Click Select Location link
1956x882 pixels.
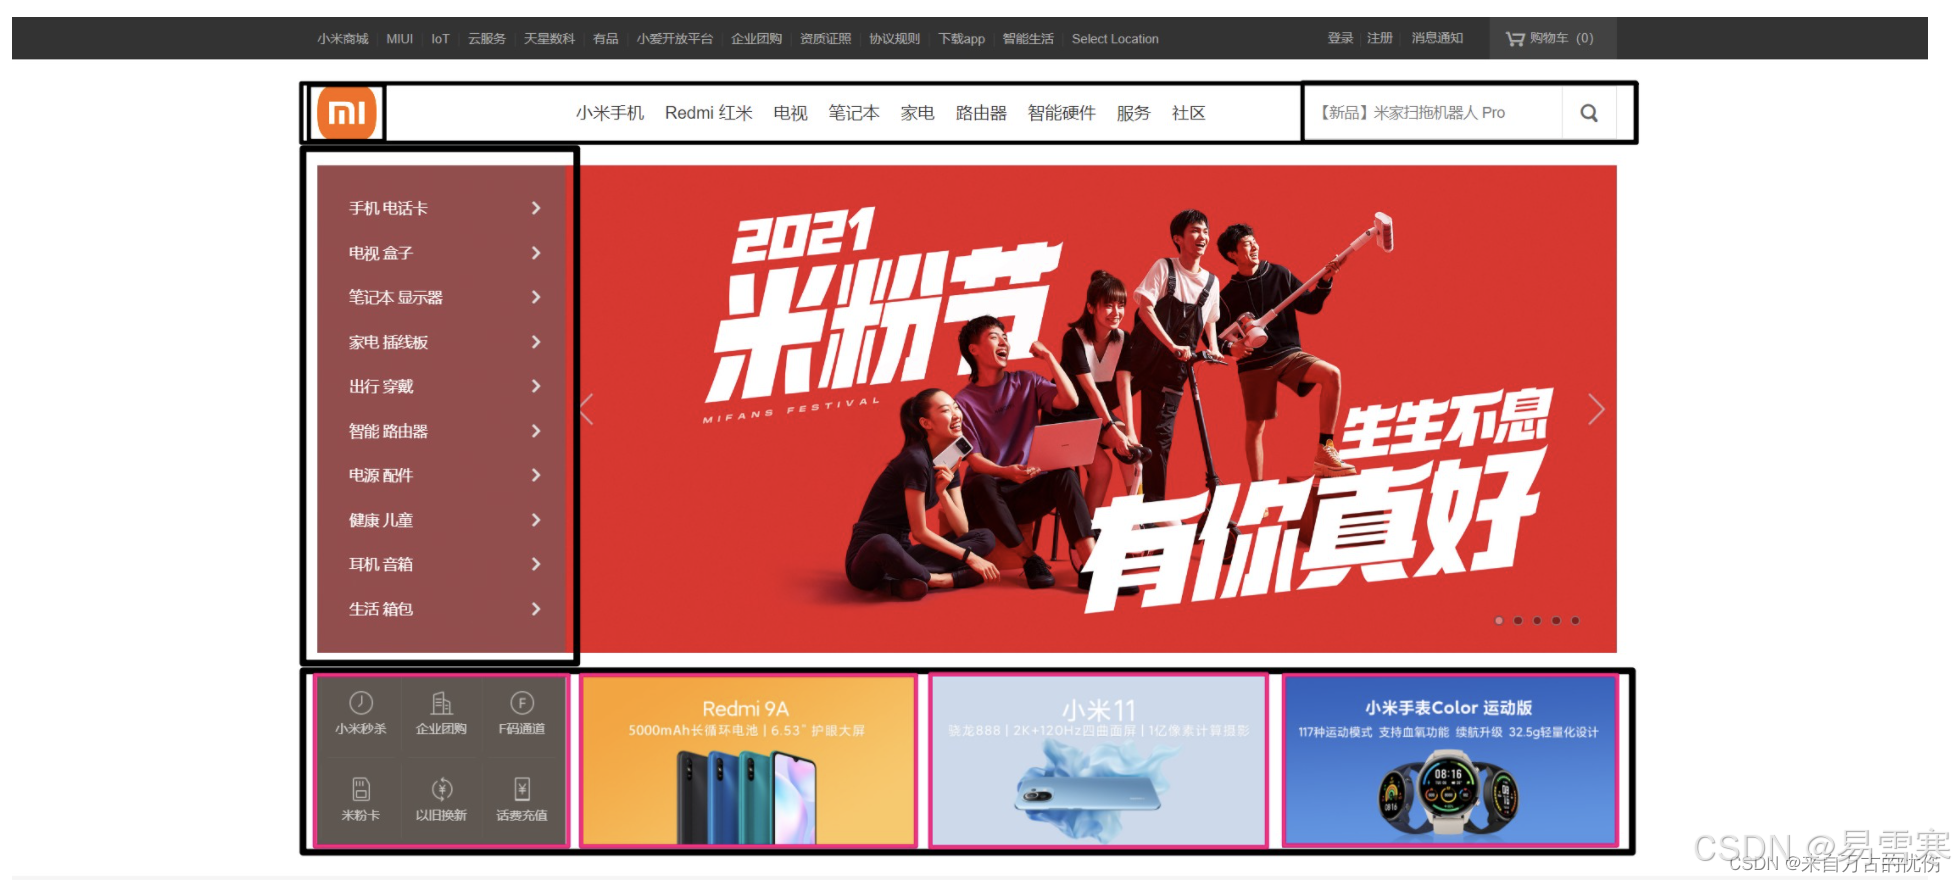1115,39
